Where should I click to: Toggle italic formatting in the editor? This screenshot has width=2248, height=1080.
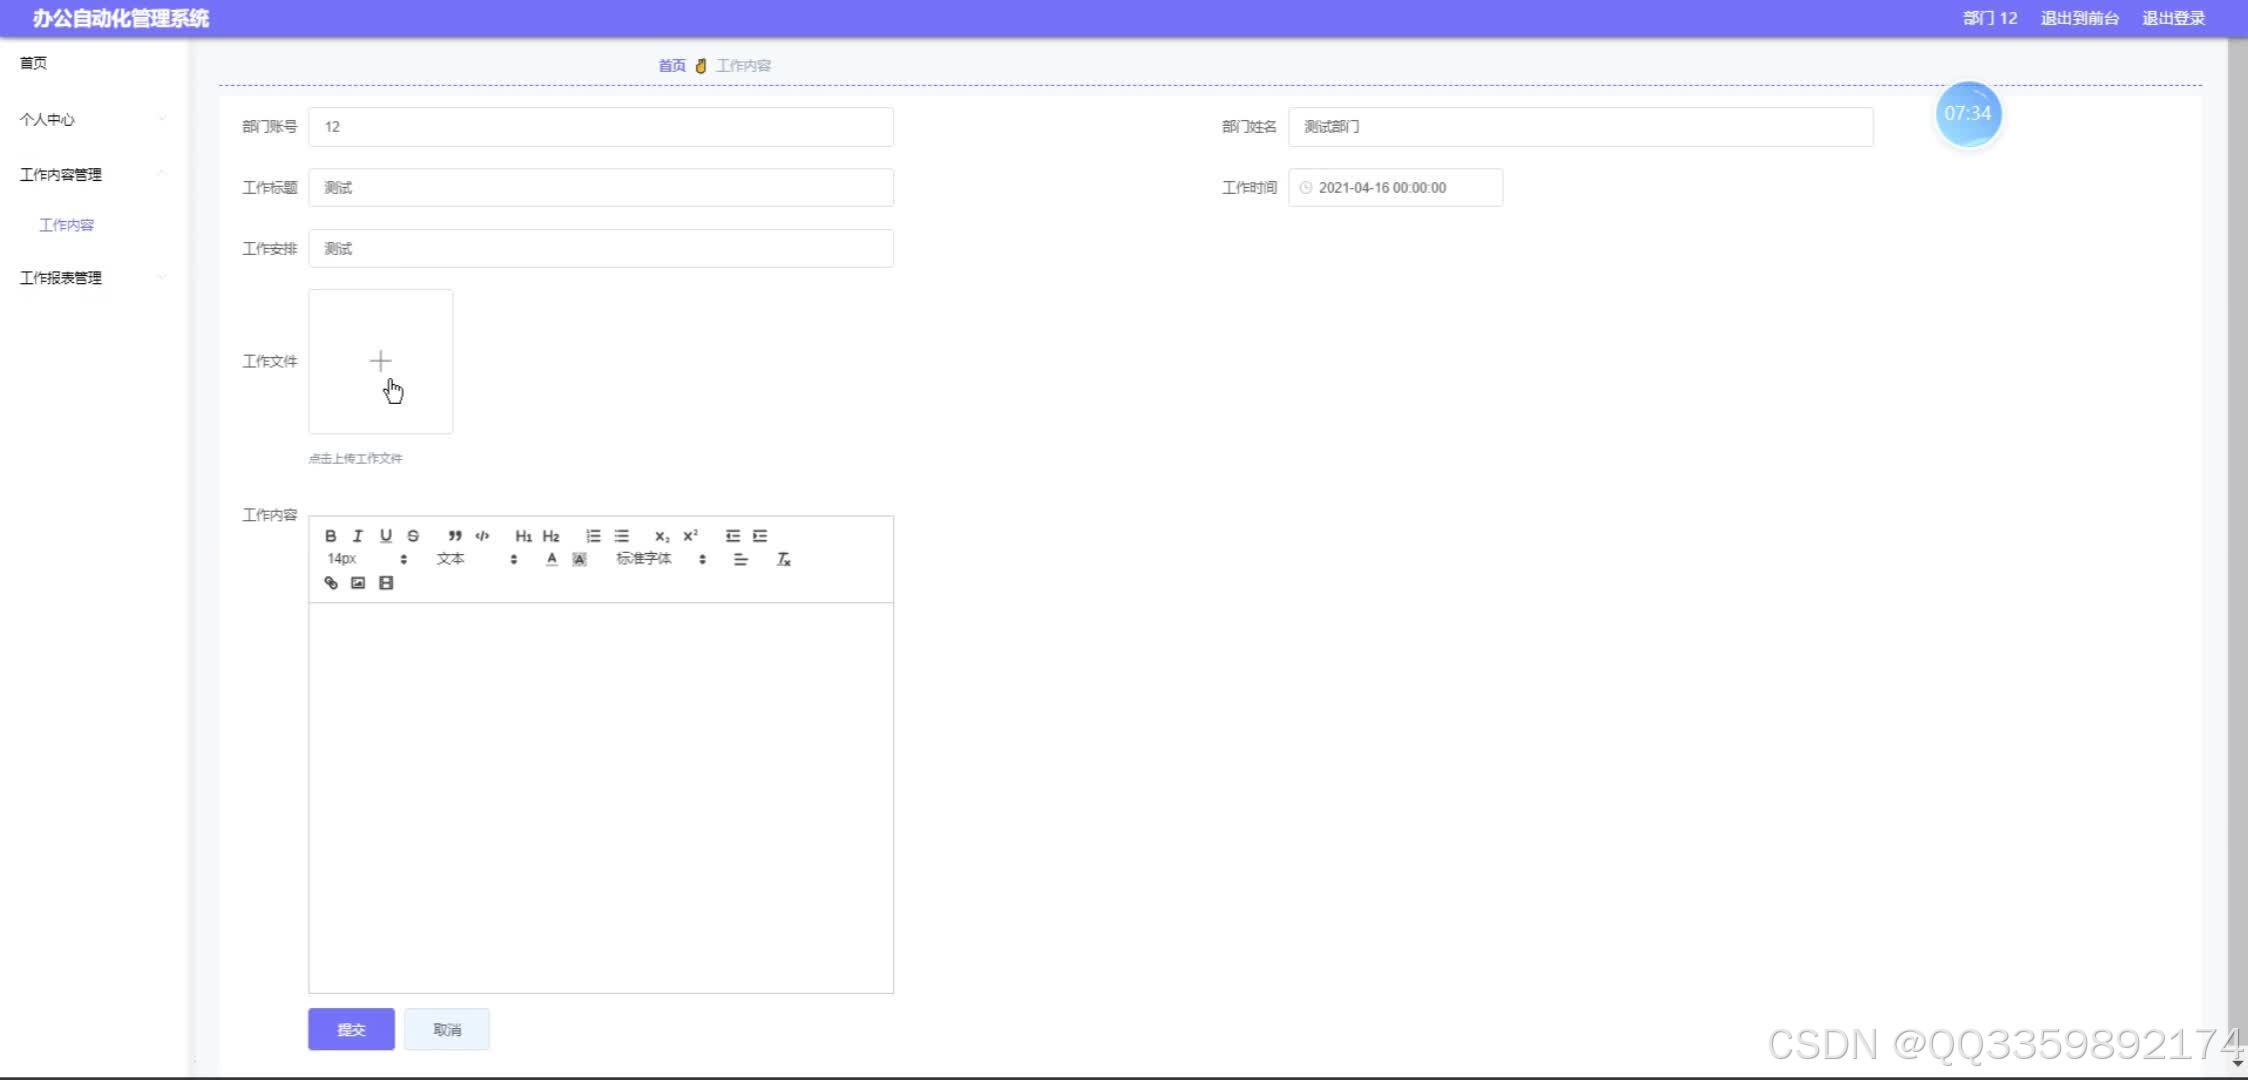(x=357, y=536)
